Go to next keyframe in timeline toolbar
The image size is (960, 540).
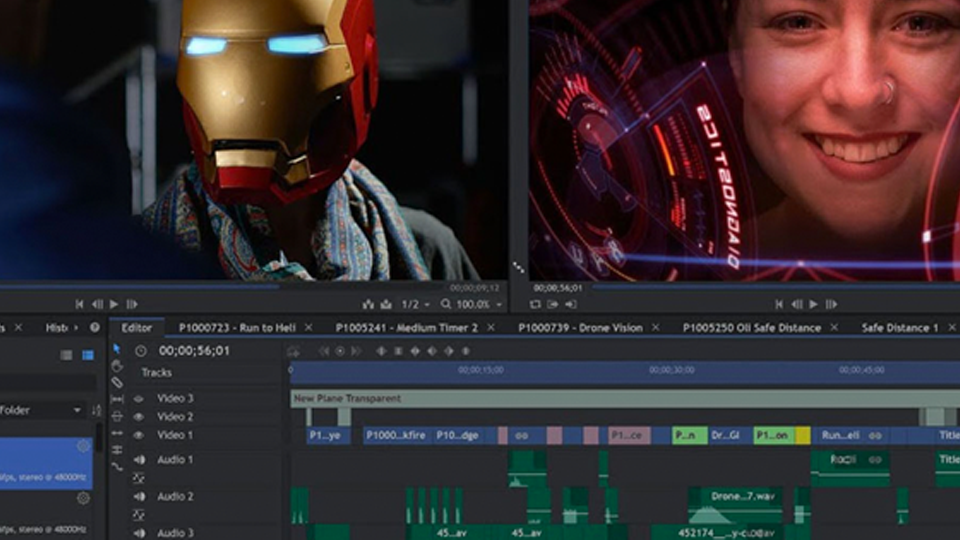click(356, 351)
